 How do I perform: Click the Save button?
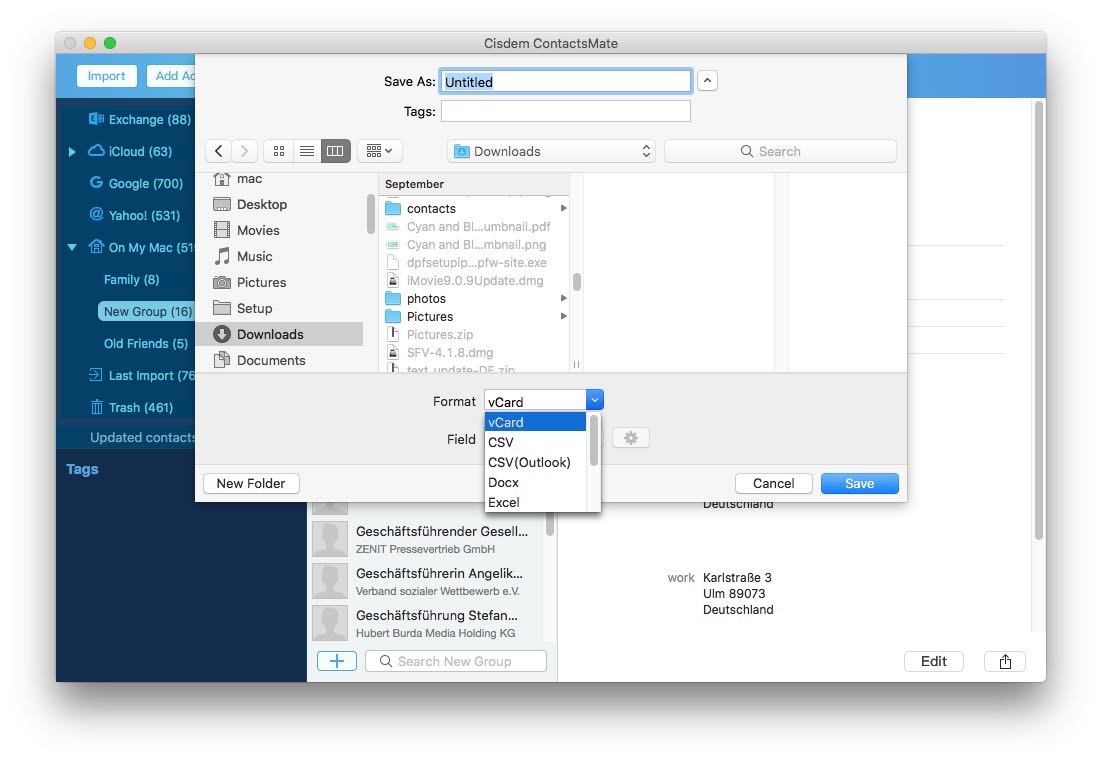860,484
